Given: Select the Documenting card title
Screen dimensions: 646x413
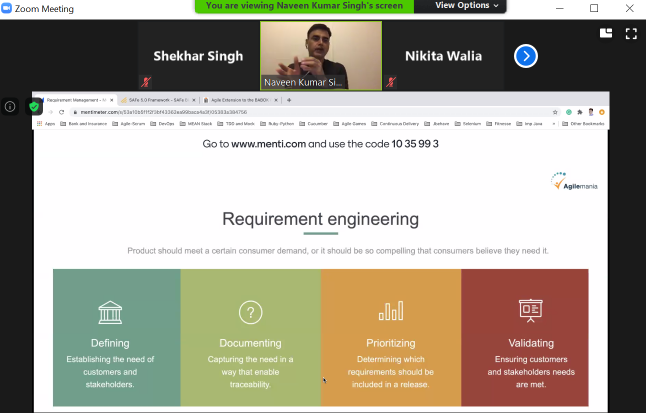Looking at the screenshot, I should (250, 343).
